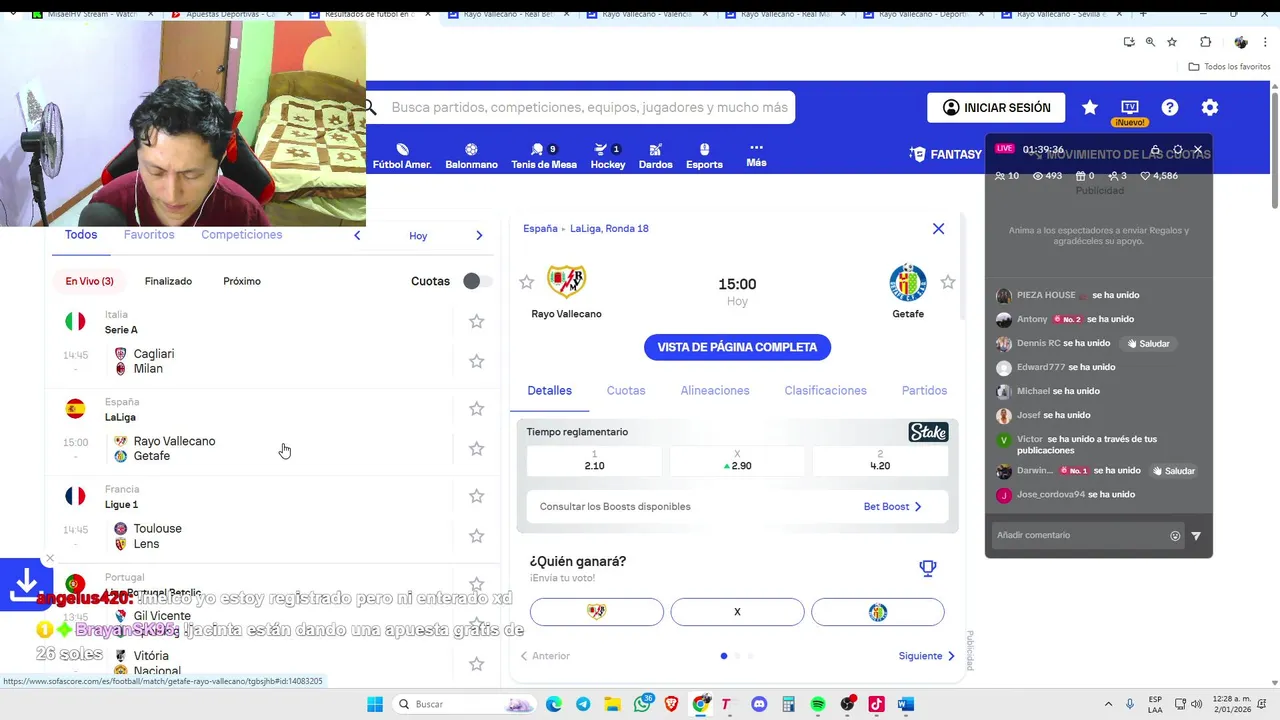Open the Balonmano sport category
The image size is (1280, 720).
[471, 156]
